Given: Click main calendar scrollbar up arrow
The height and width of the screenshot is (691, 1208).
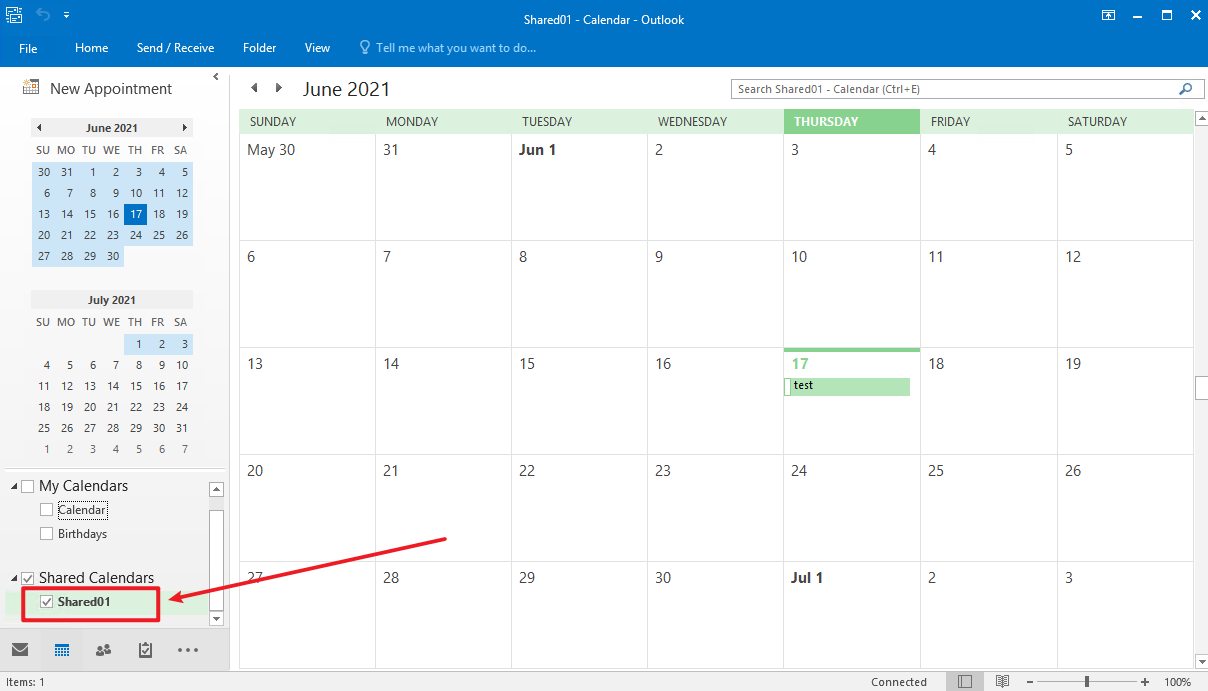Looking at the screenshot, I should 1201,117.
